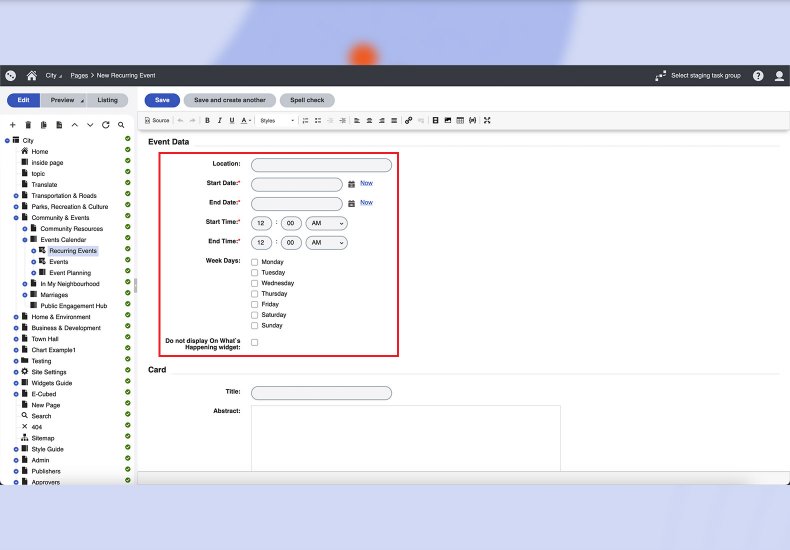Click into the Location input field
790x550 pixels.
point(321,165)
